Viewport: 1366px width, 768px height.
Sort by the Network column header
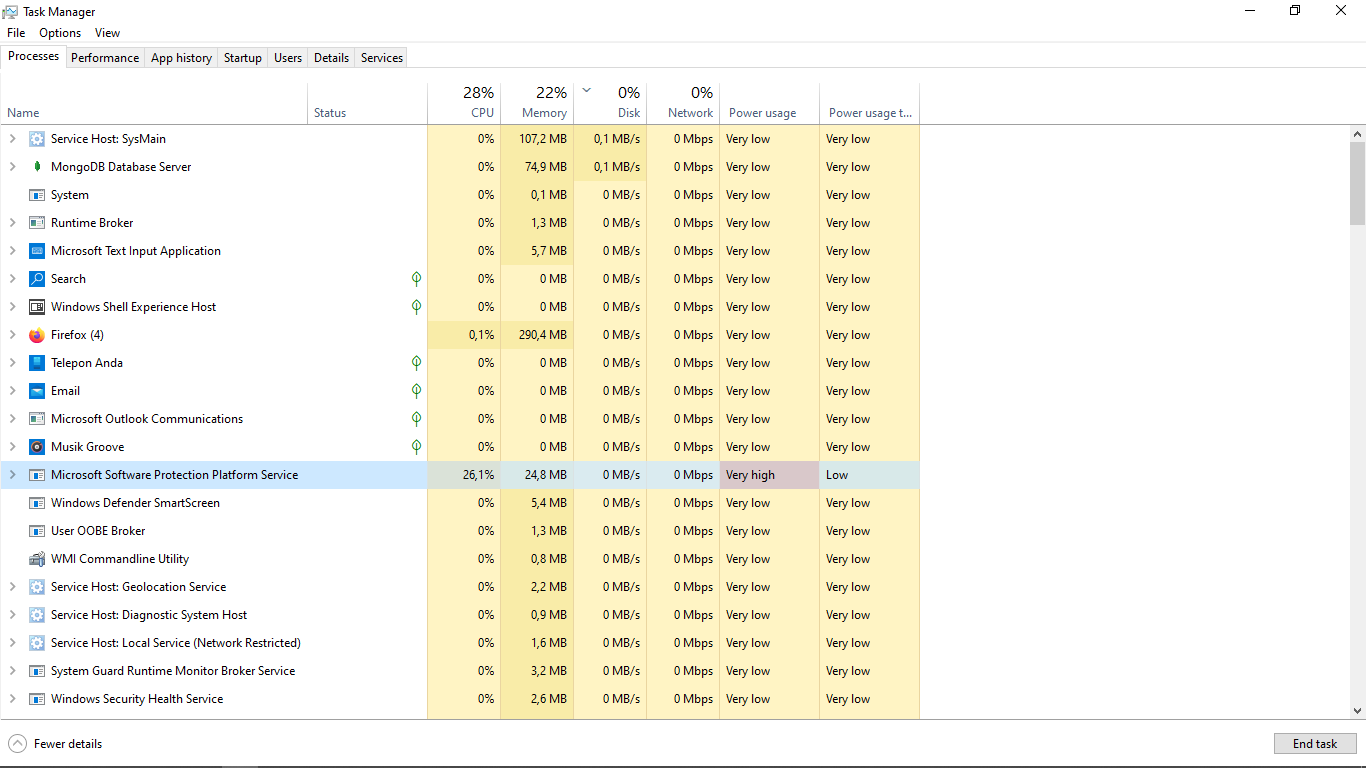point(683,103)
